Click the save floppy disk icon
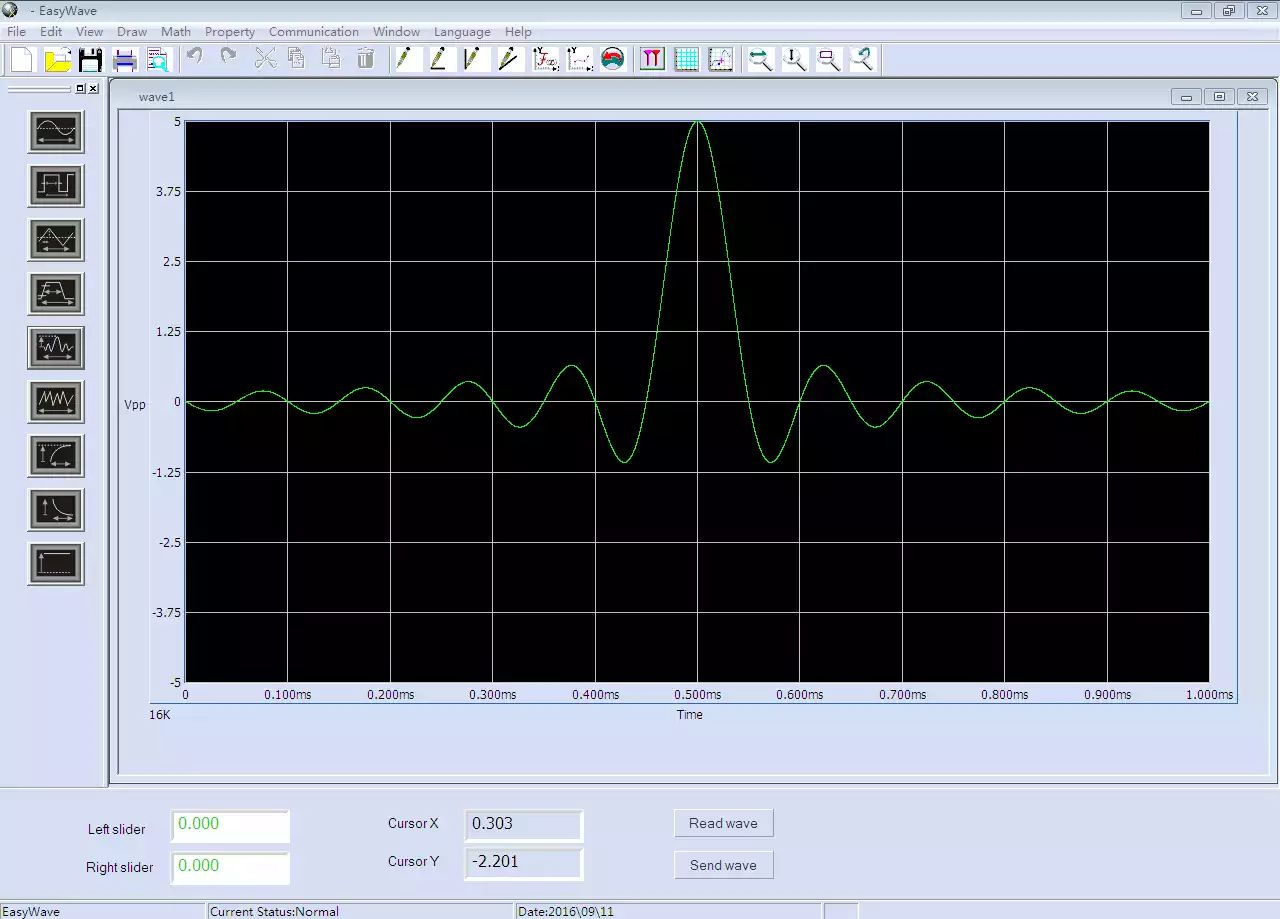 [x=91, y=59]
